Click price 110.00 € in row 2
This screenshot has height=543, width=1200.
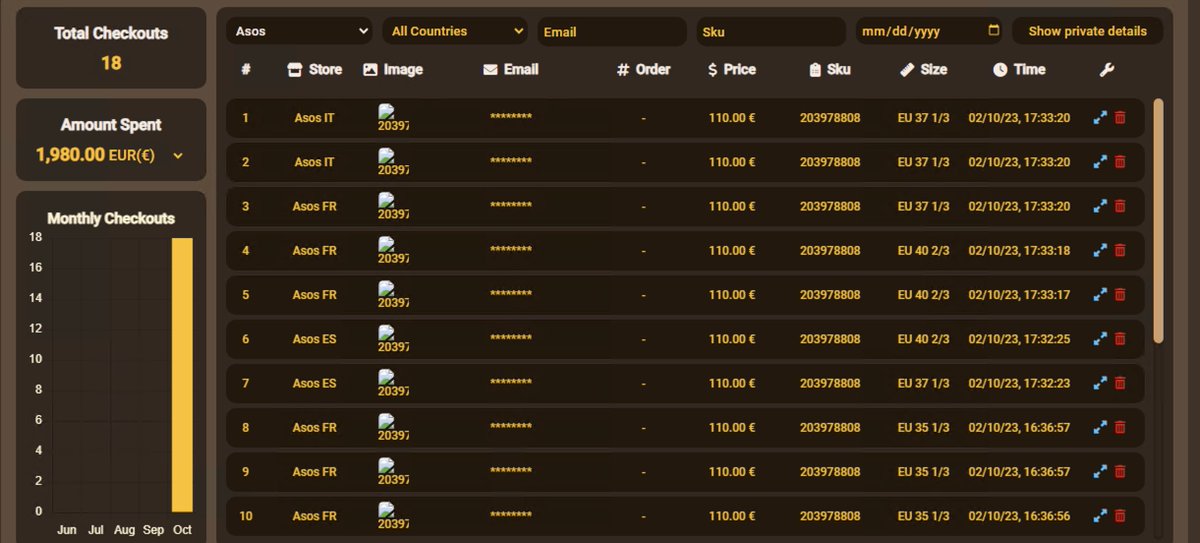click(731, 162)
